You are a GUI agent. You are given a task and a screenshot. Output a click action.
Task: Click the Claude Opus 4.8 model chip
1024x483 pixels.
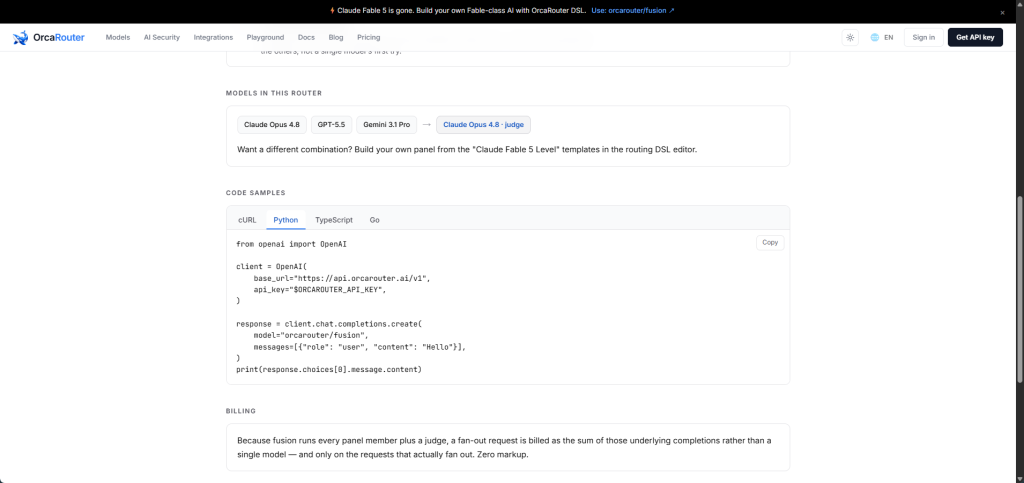tap(272, 125)
